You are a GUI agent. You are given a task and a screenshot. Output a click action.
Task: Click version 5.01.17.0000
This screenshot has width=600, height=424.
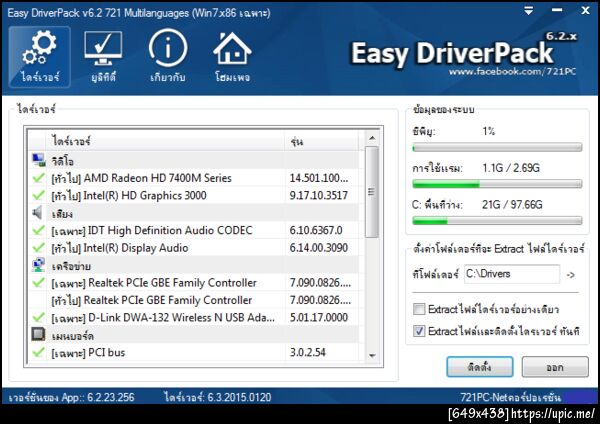coord(318,318)
